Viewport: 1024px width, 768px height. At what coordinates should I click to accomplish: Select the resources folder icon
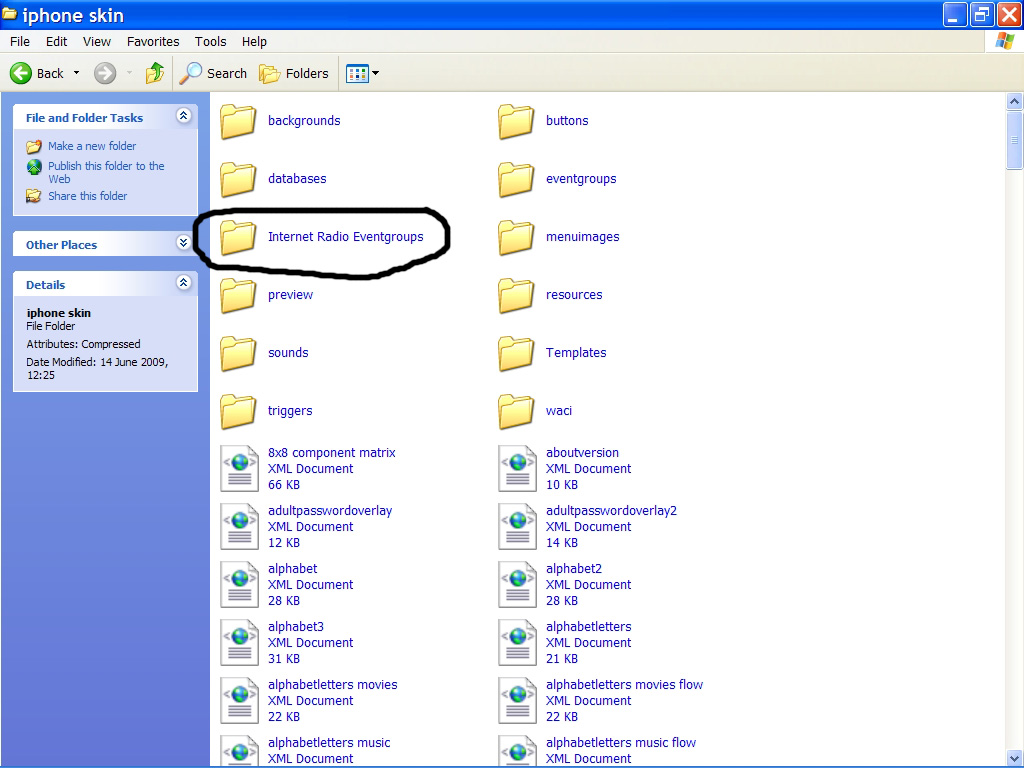516,295
